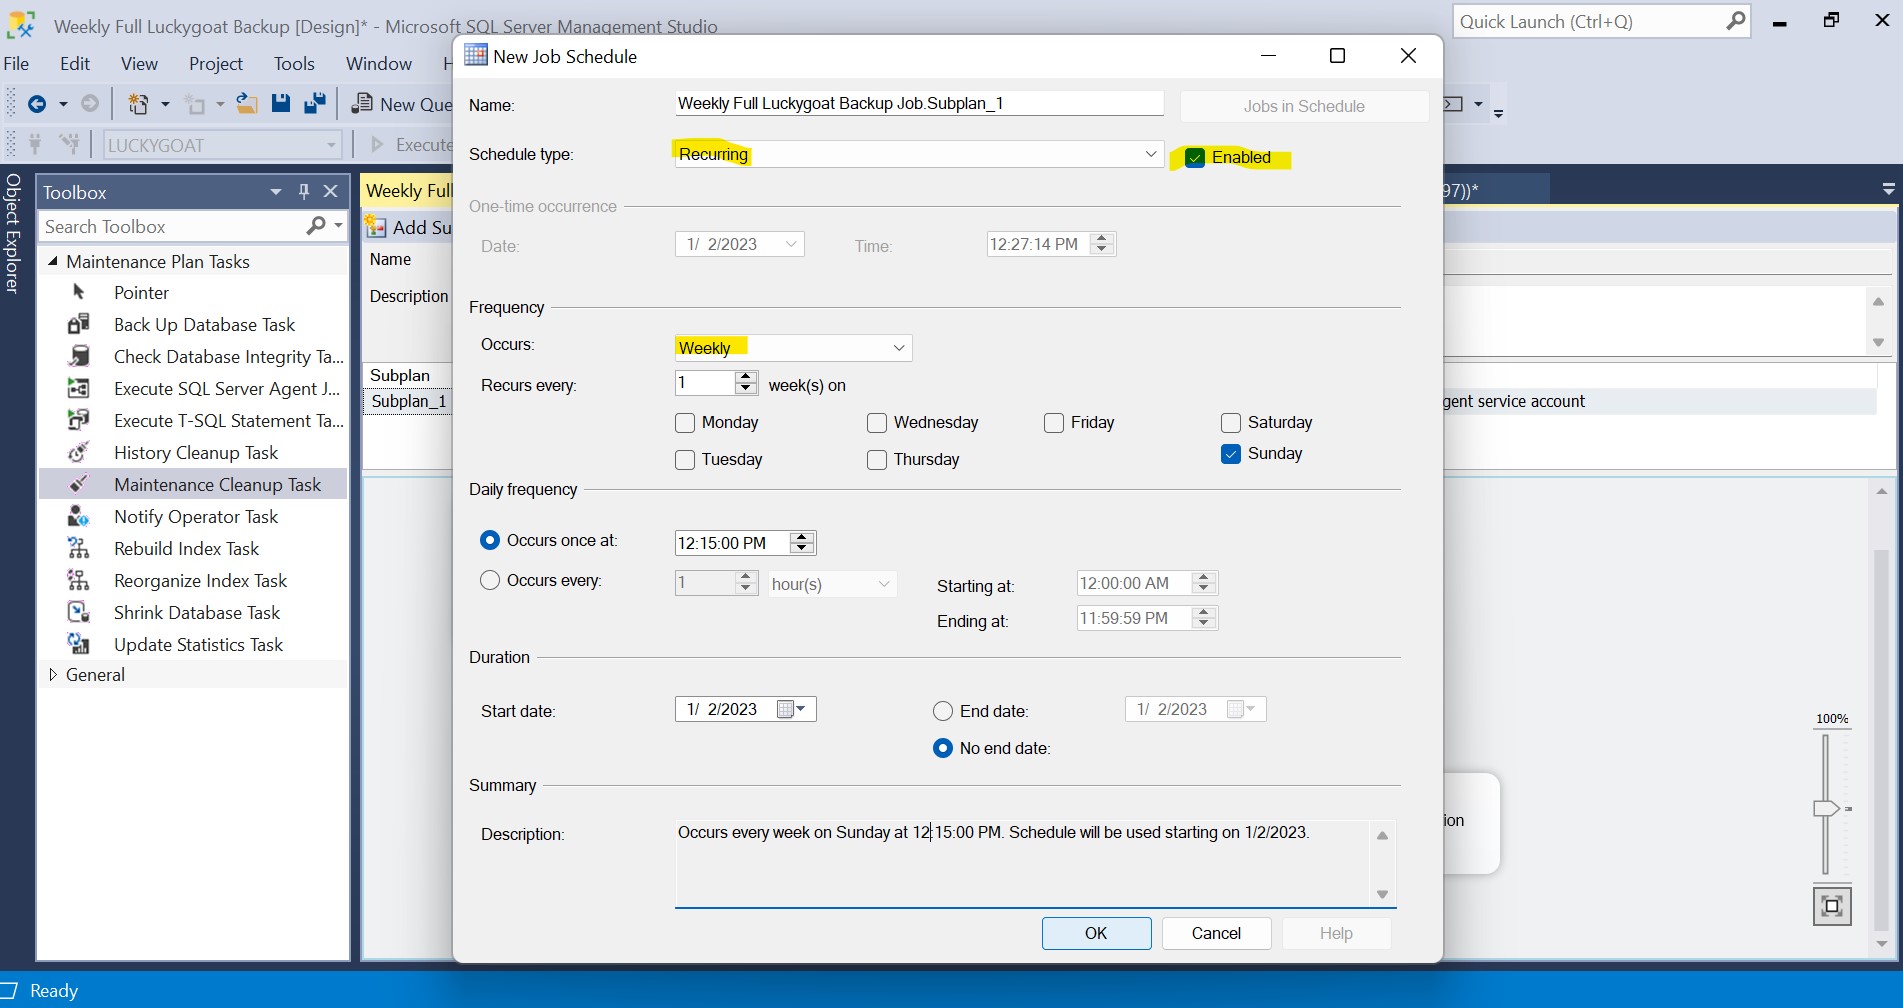Click the Save All toolbar icon

(x=315, y=104)
